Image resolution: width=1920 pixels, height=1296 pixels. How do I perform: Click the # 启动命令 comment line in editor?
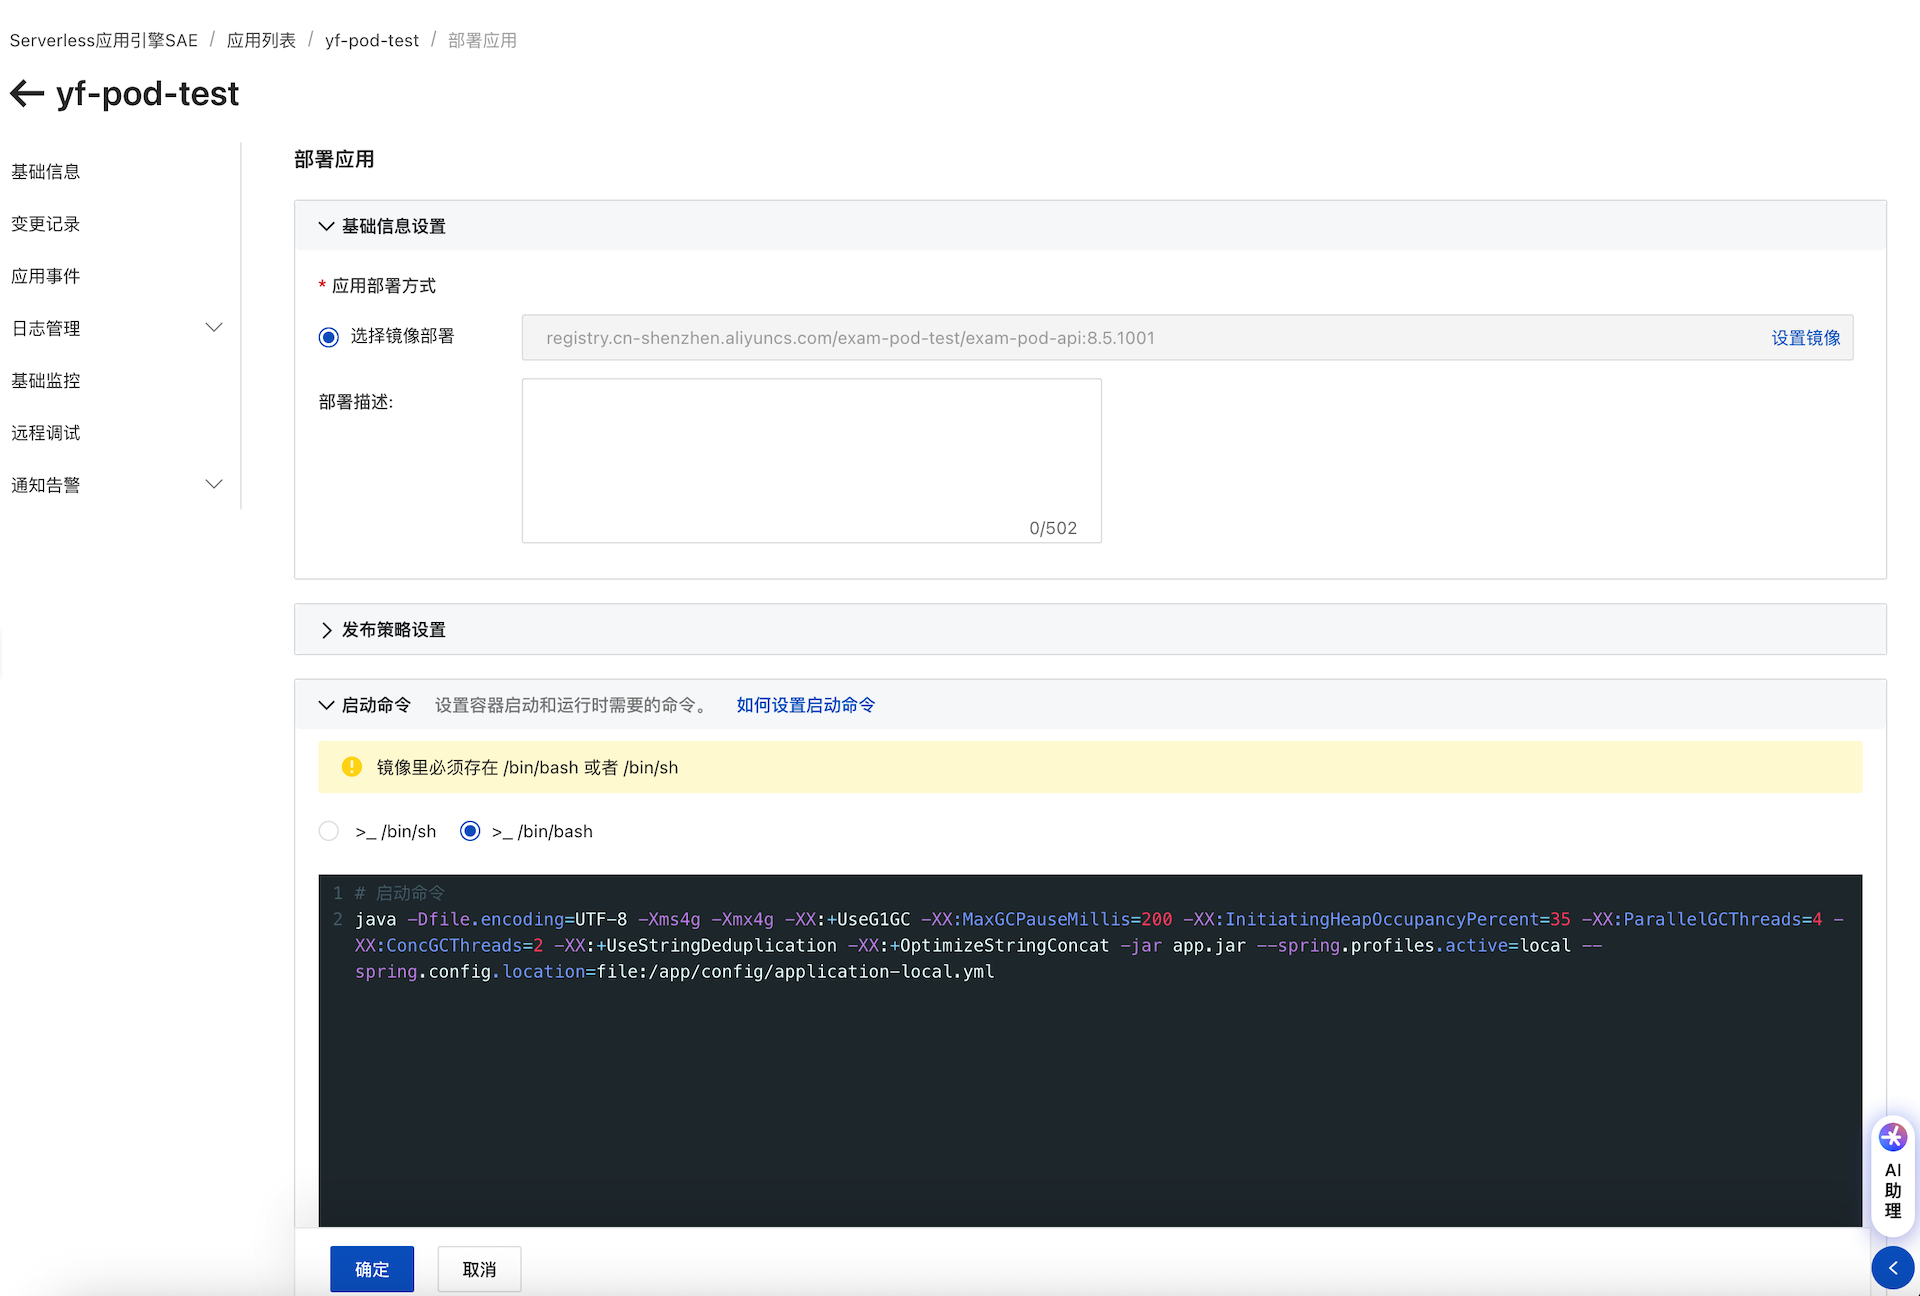(x=400, y=893)
